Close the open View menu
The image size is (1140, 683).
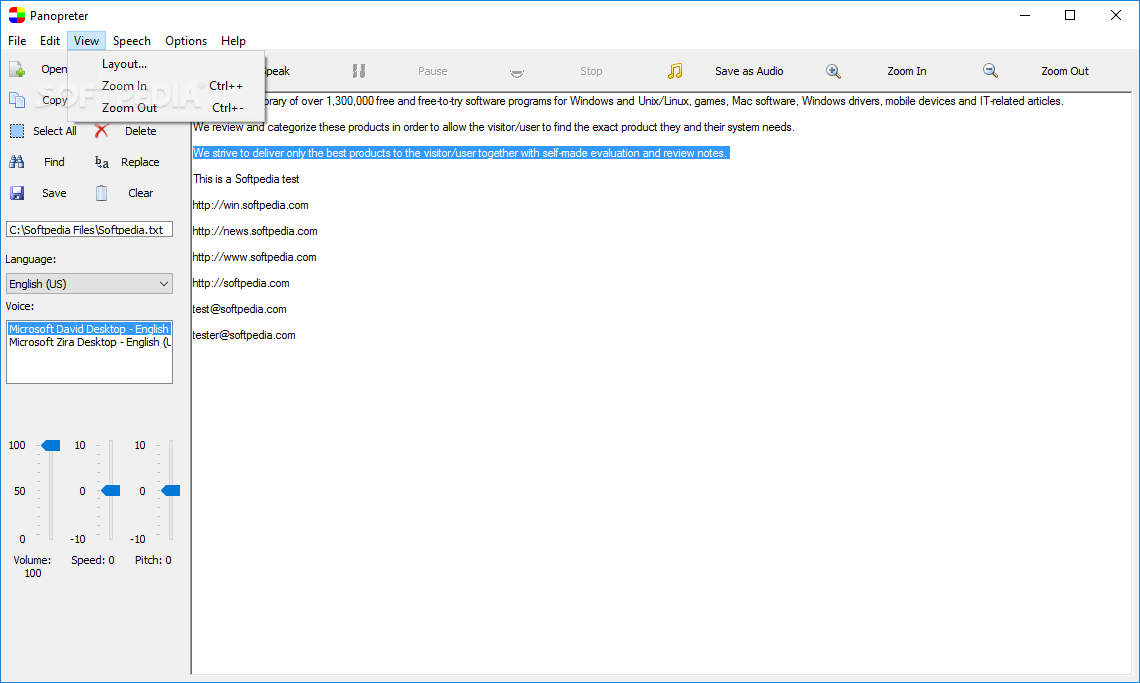click(x=86, y=41)
